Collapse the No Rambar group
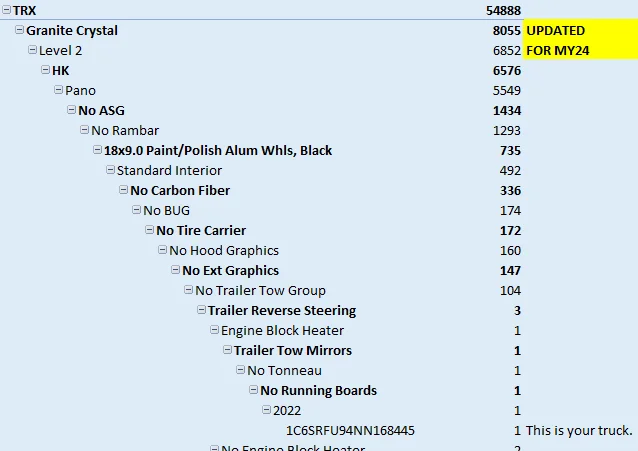The image size is (638, 451). pos(85,130)
